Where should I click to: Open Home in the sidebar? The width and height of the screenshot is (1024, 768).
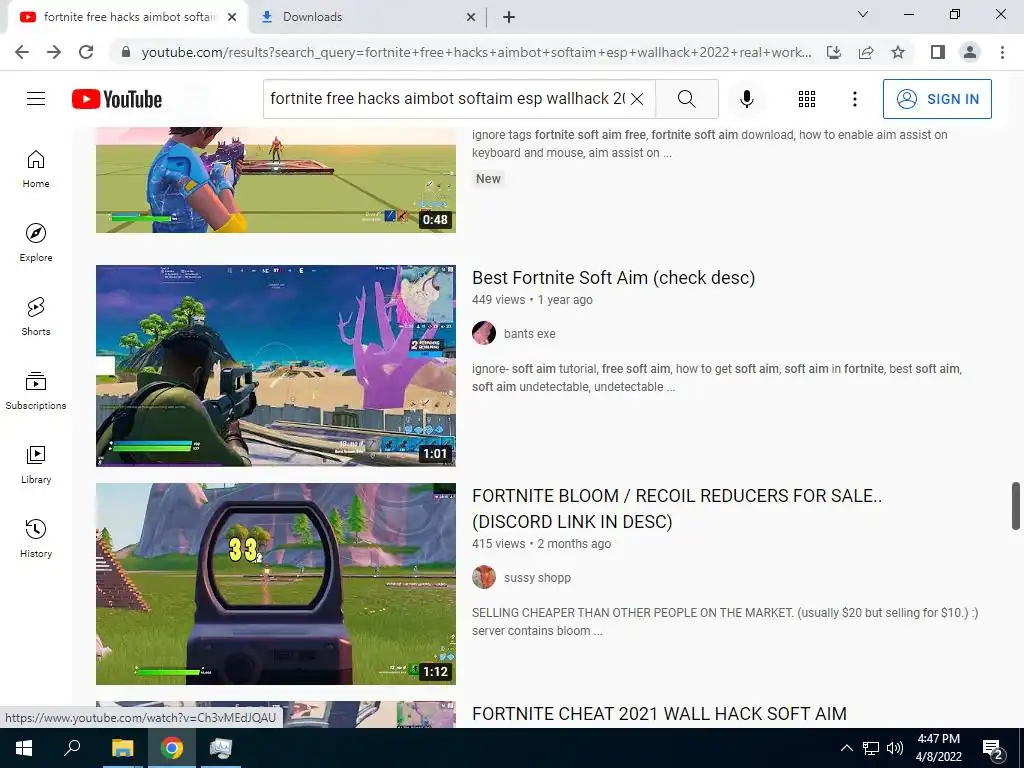[x=36, y=168]
